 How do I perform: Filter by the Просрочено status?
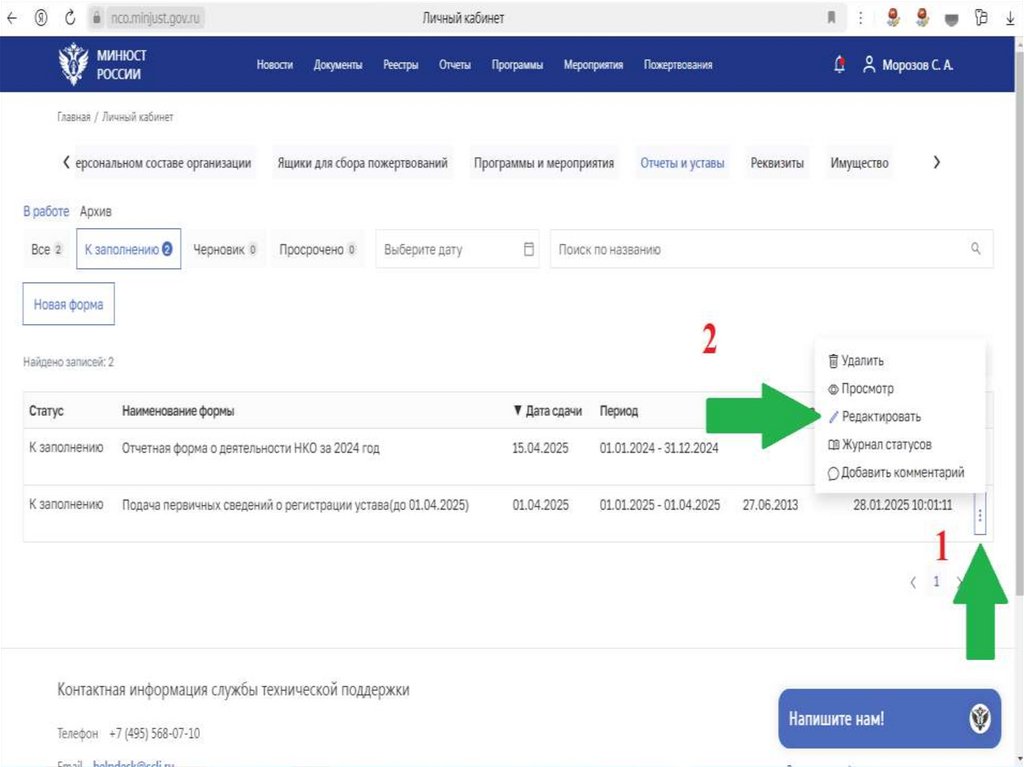[317, 250]
